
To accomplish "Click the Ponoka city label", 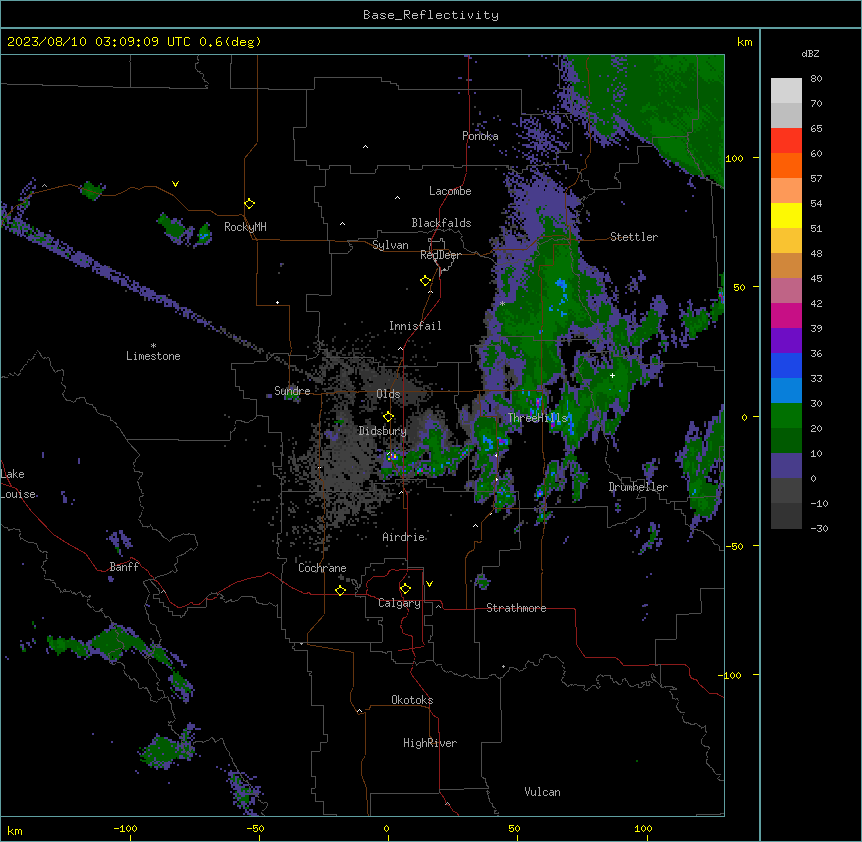I will pyautogui.click(x=480, y=136).
